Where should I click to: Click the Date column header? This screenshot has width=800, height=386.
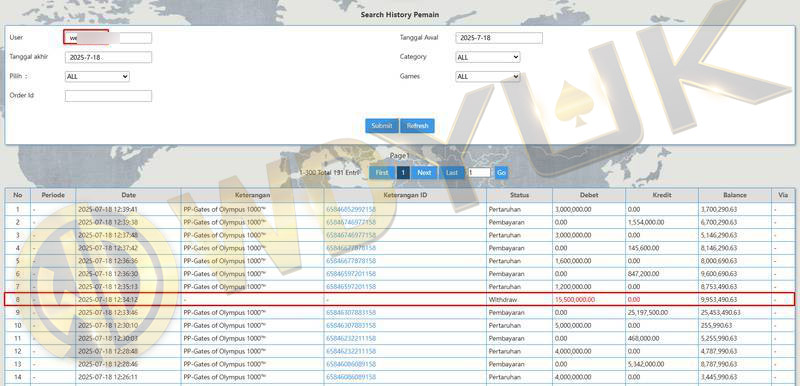(129, 195)
